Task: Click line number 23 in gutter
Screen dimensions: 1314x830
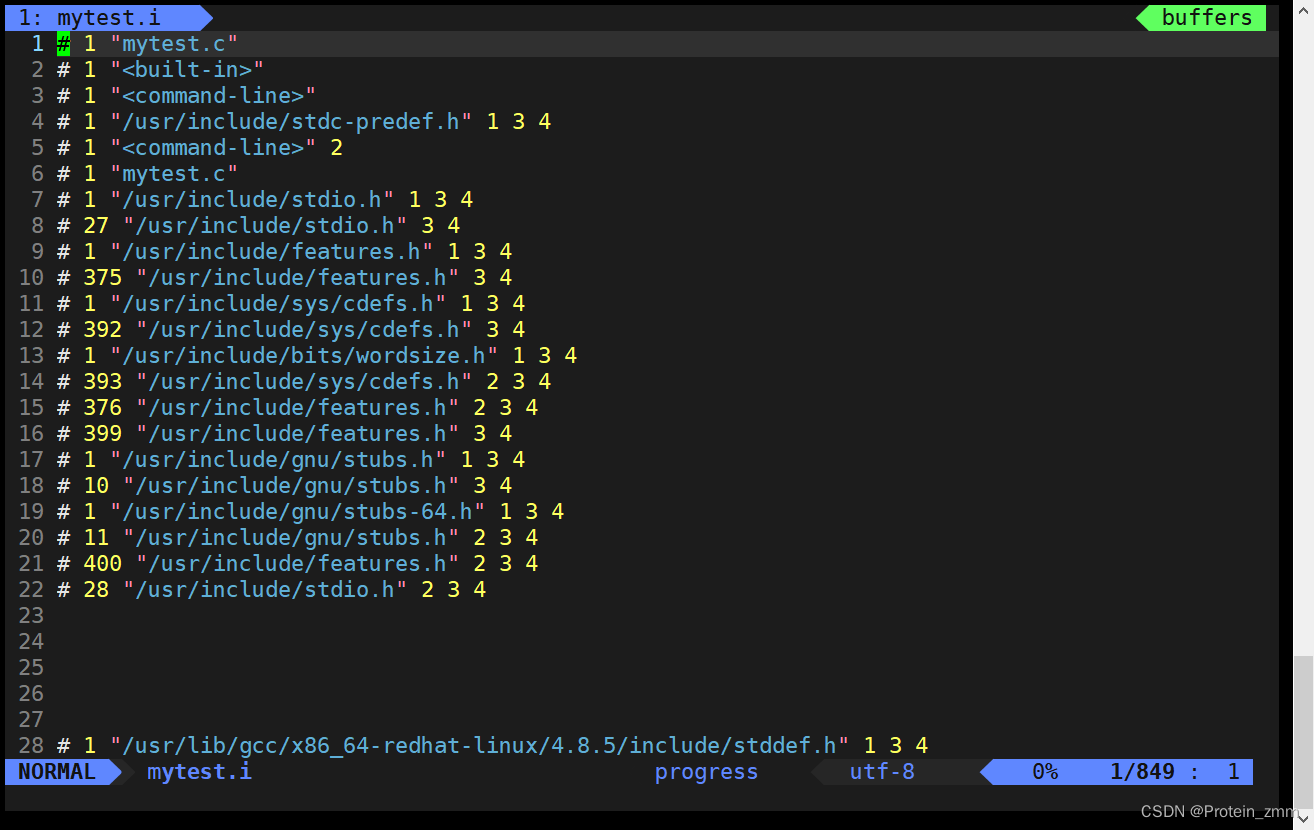Action: tap(31, 615)
